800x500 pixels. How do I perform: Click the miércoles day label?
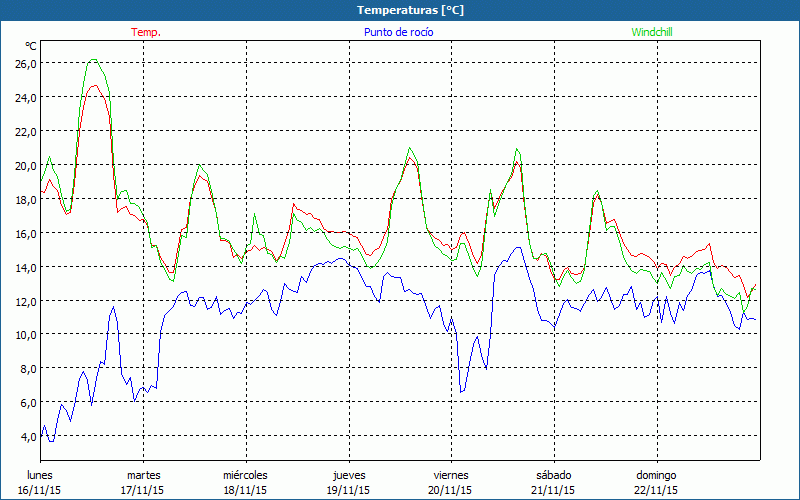(245, 475)
